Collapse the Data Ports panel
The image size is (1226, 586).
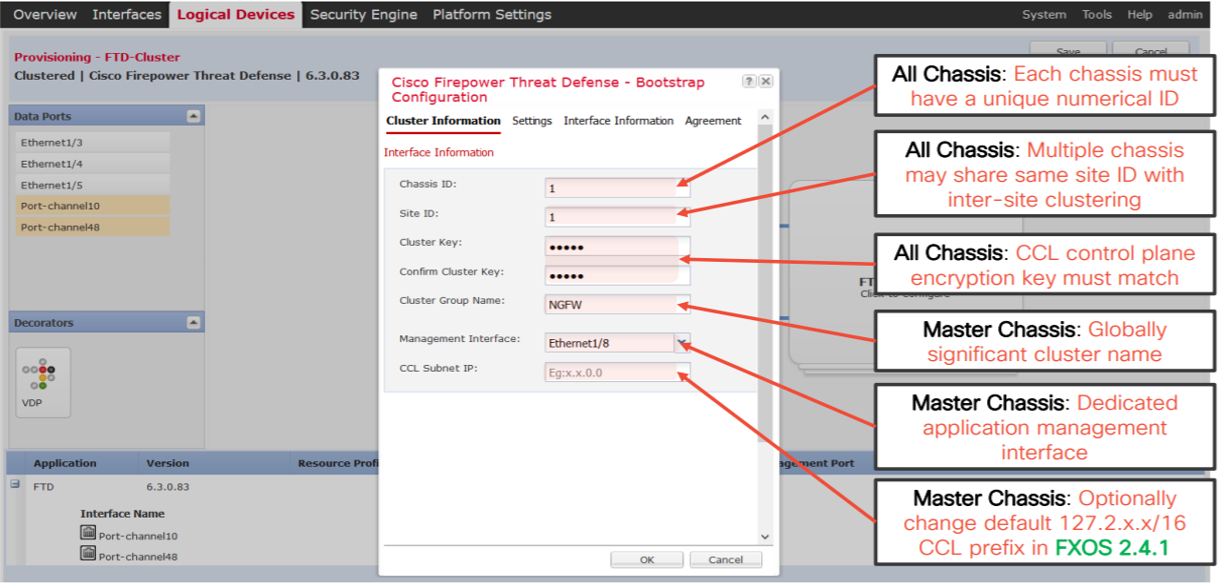point(194,116)
